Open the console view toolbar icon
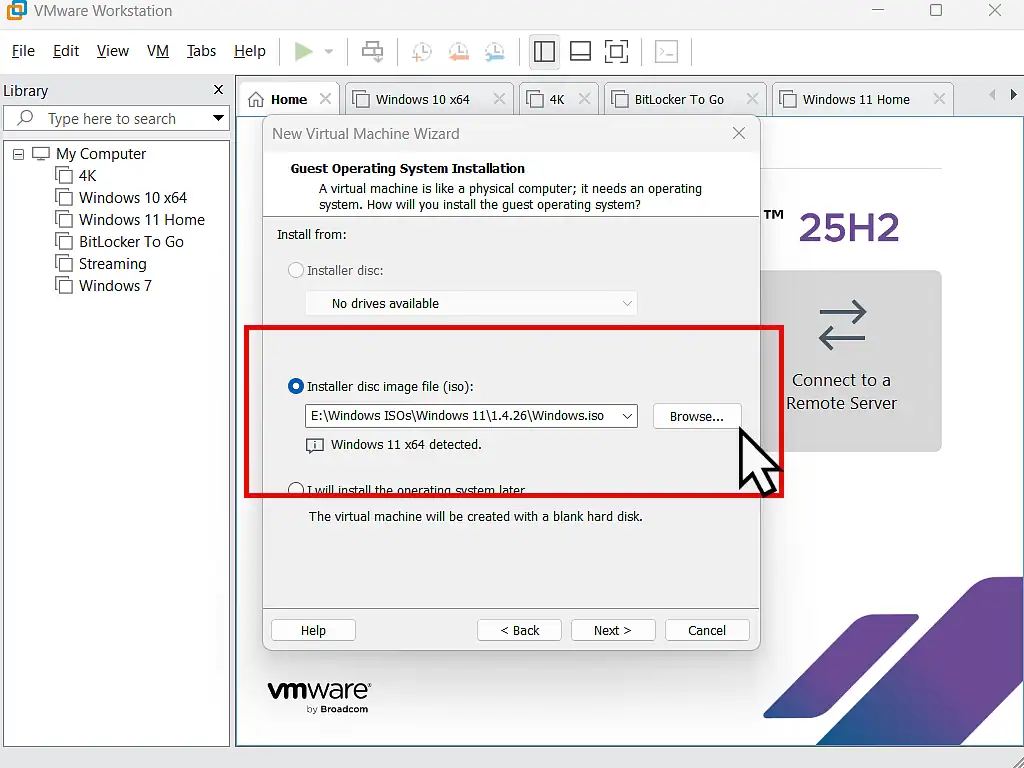 666,52
